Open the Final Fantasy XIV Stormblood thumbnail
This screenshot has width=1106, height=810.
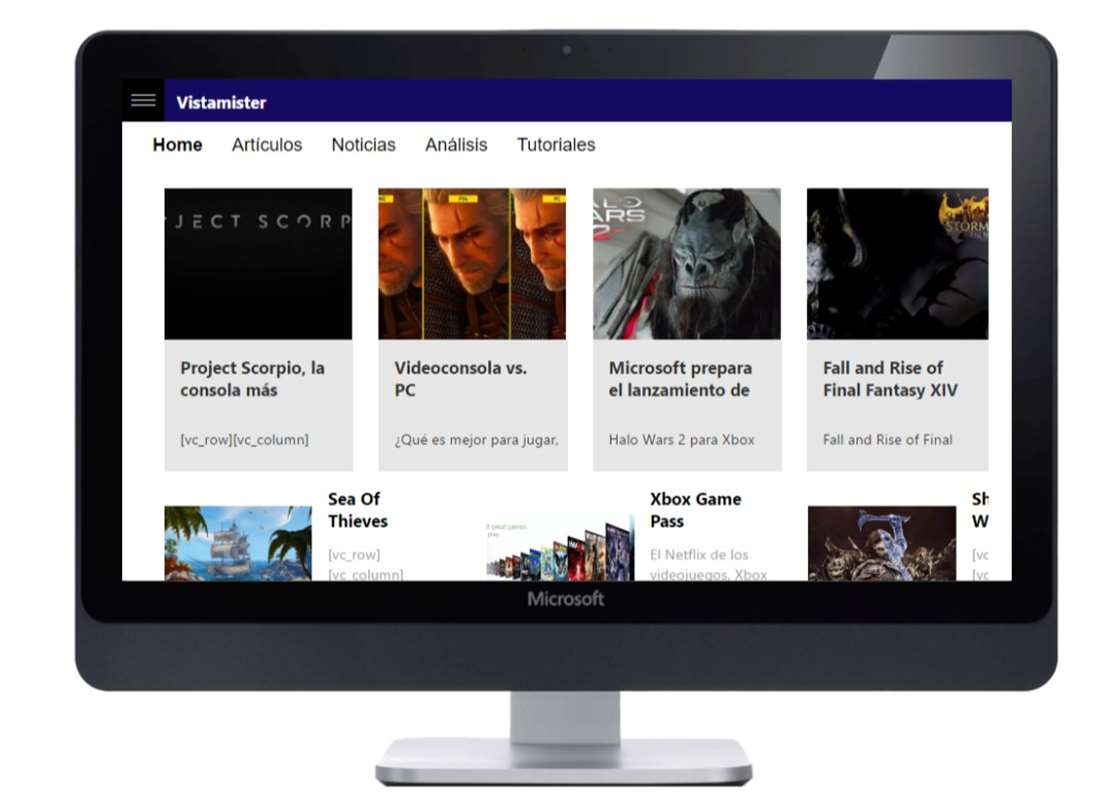pos(897,264)
